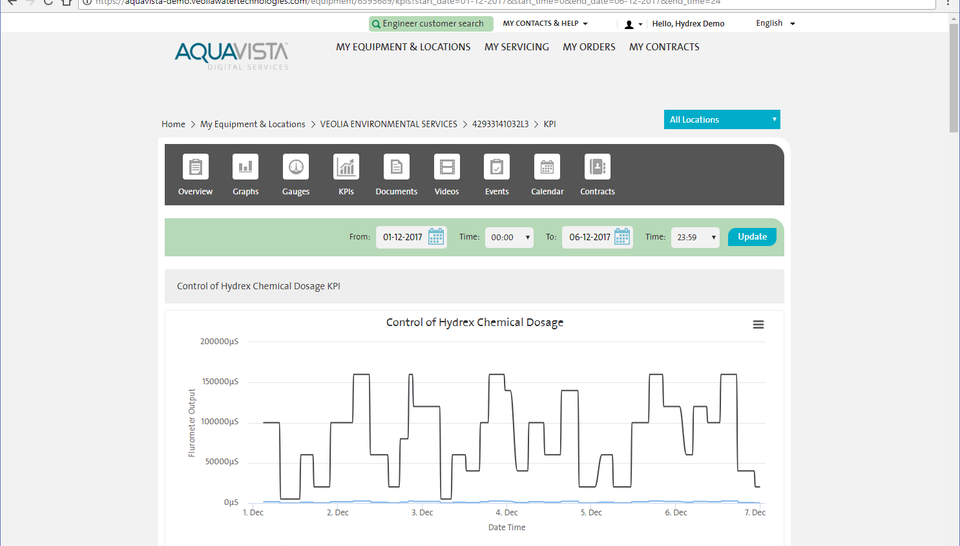Open the Calendar icon
The height and width of the screenshot is (546, 960).
point(547,166)
